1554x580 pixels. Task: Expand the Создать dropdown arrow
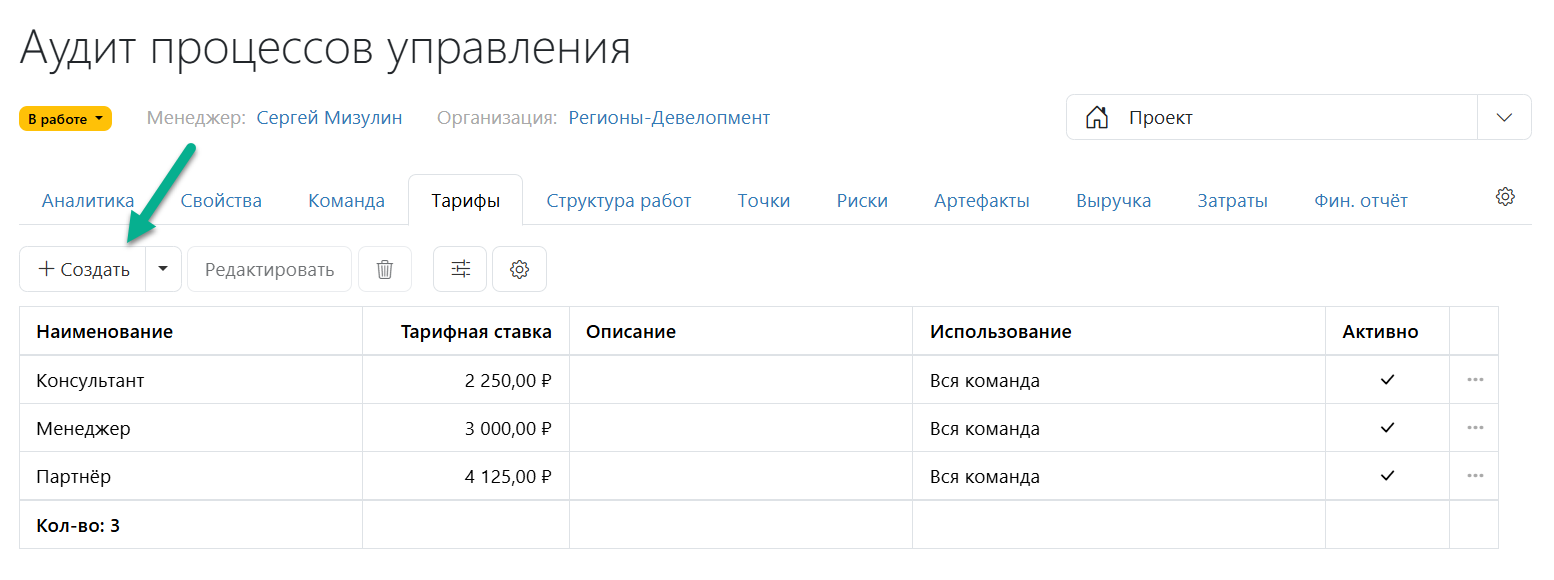pos(164,269)
